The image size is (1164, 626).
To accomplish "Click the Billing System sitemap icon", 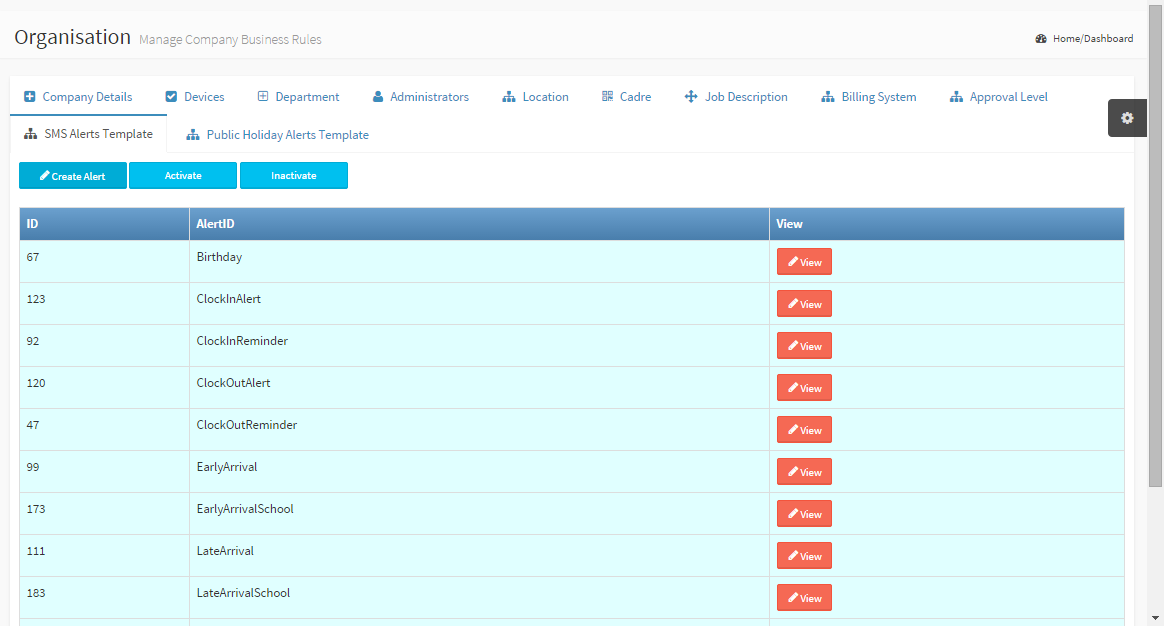I will click(x=827, y=97).
